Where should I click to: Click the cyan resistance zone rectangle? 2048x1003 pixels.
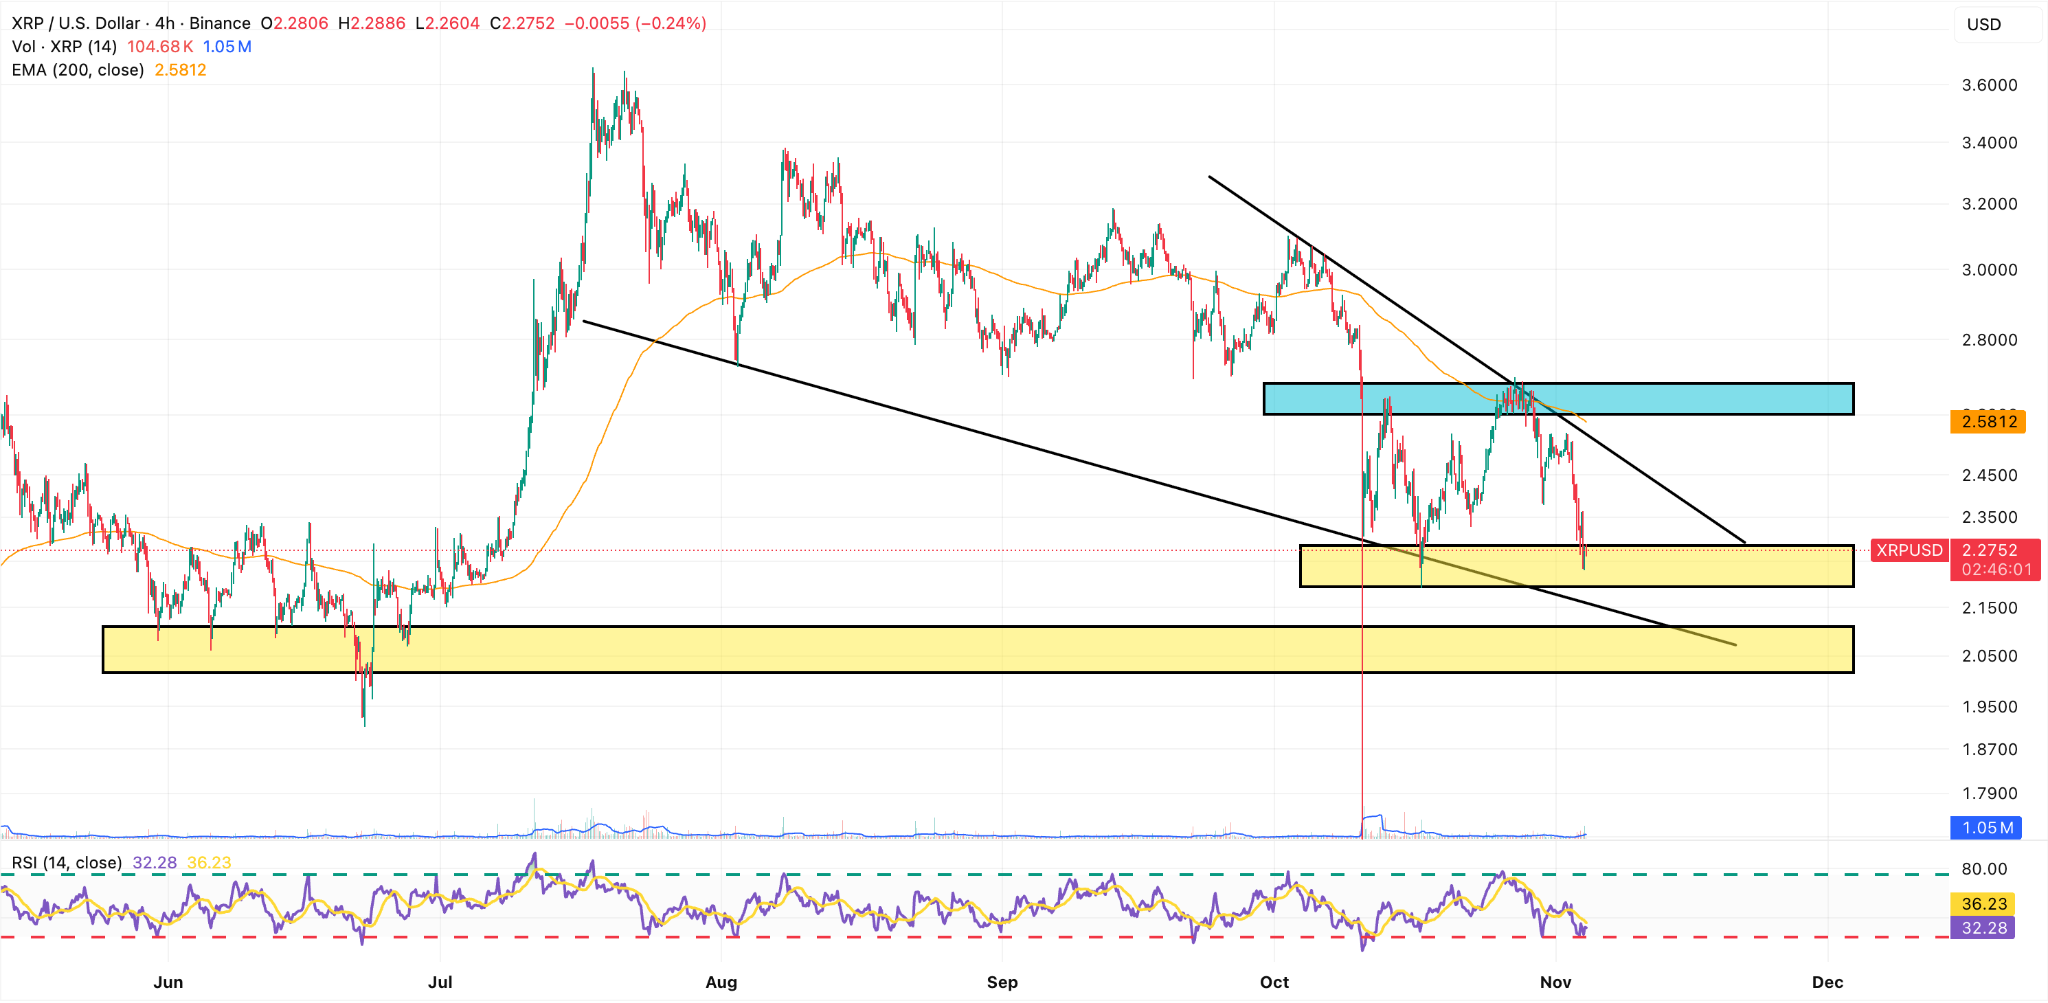pos(1700,399)
